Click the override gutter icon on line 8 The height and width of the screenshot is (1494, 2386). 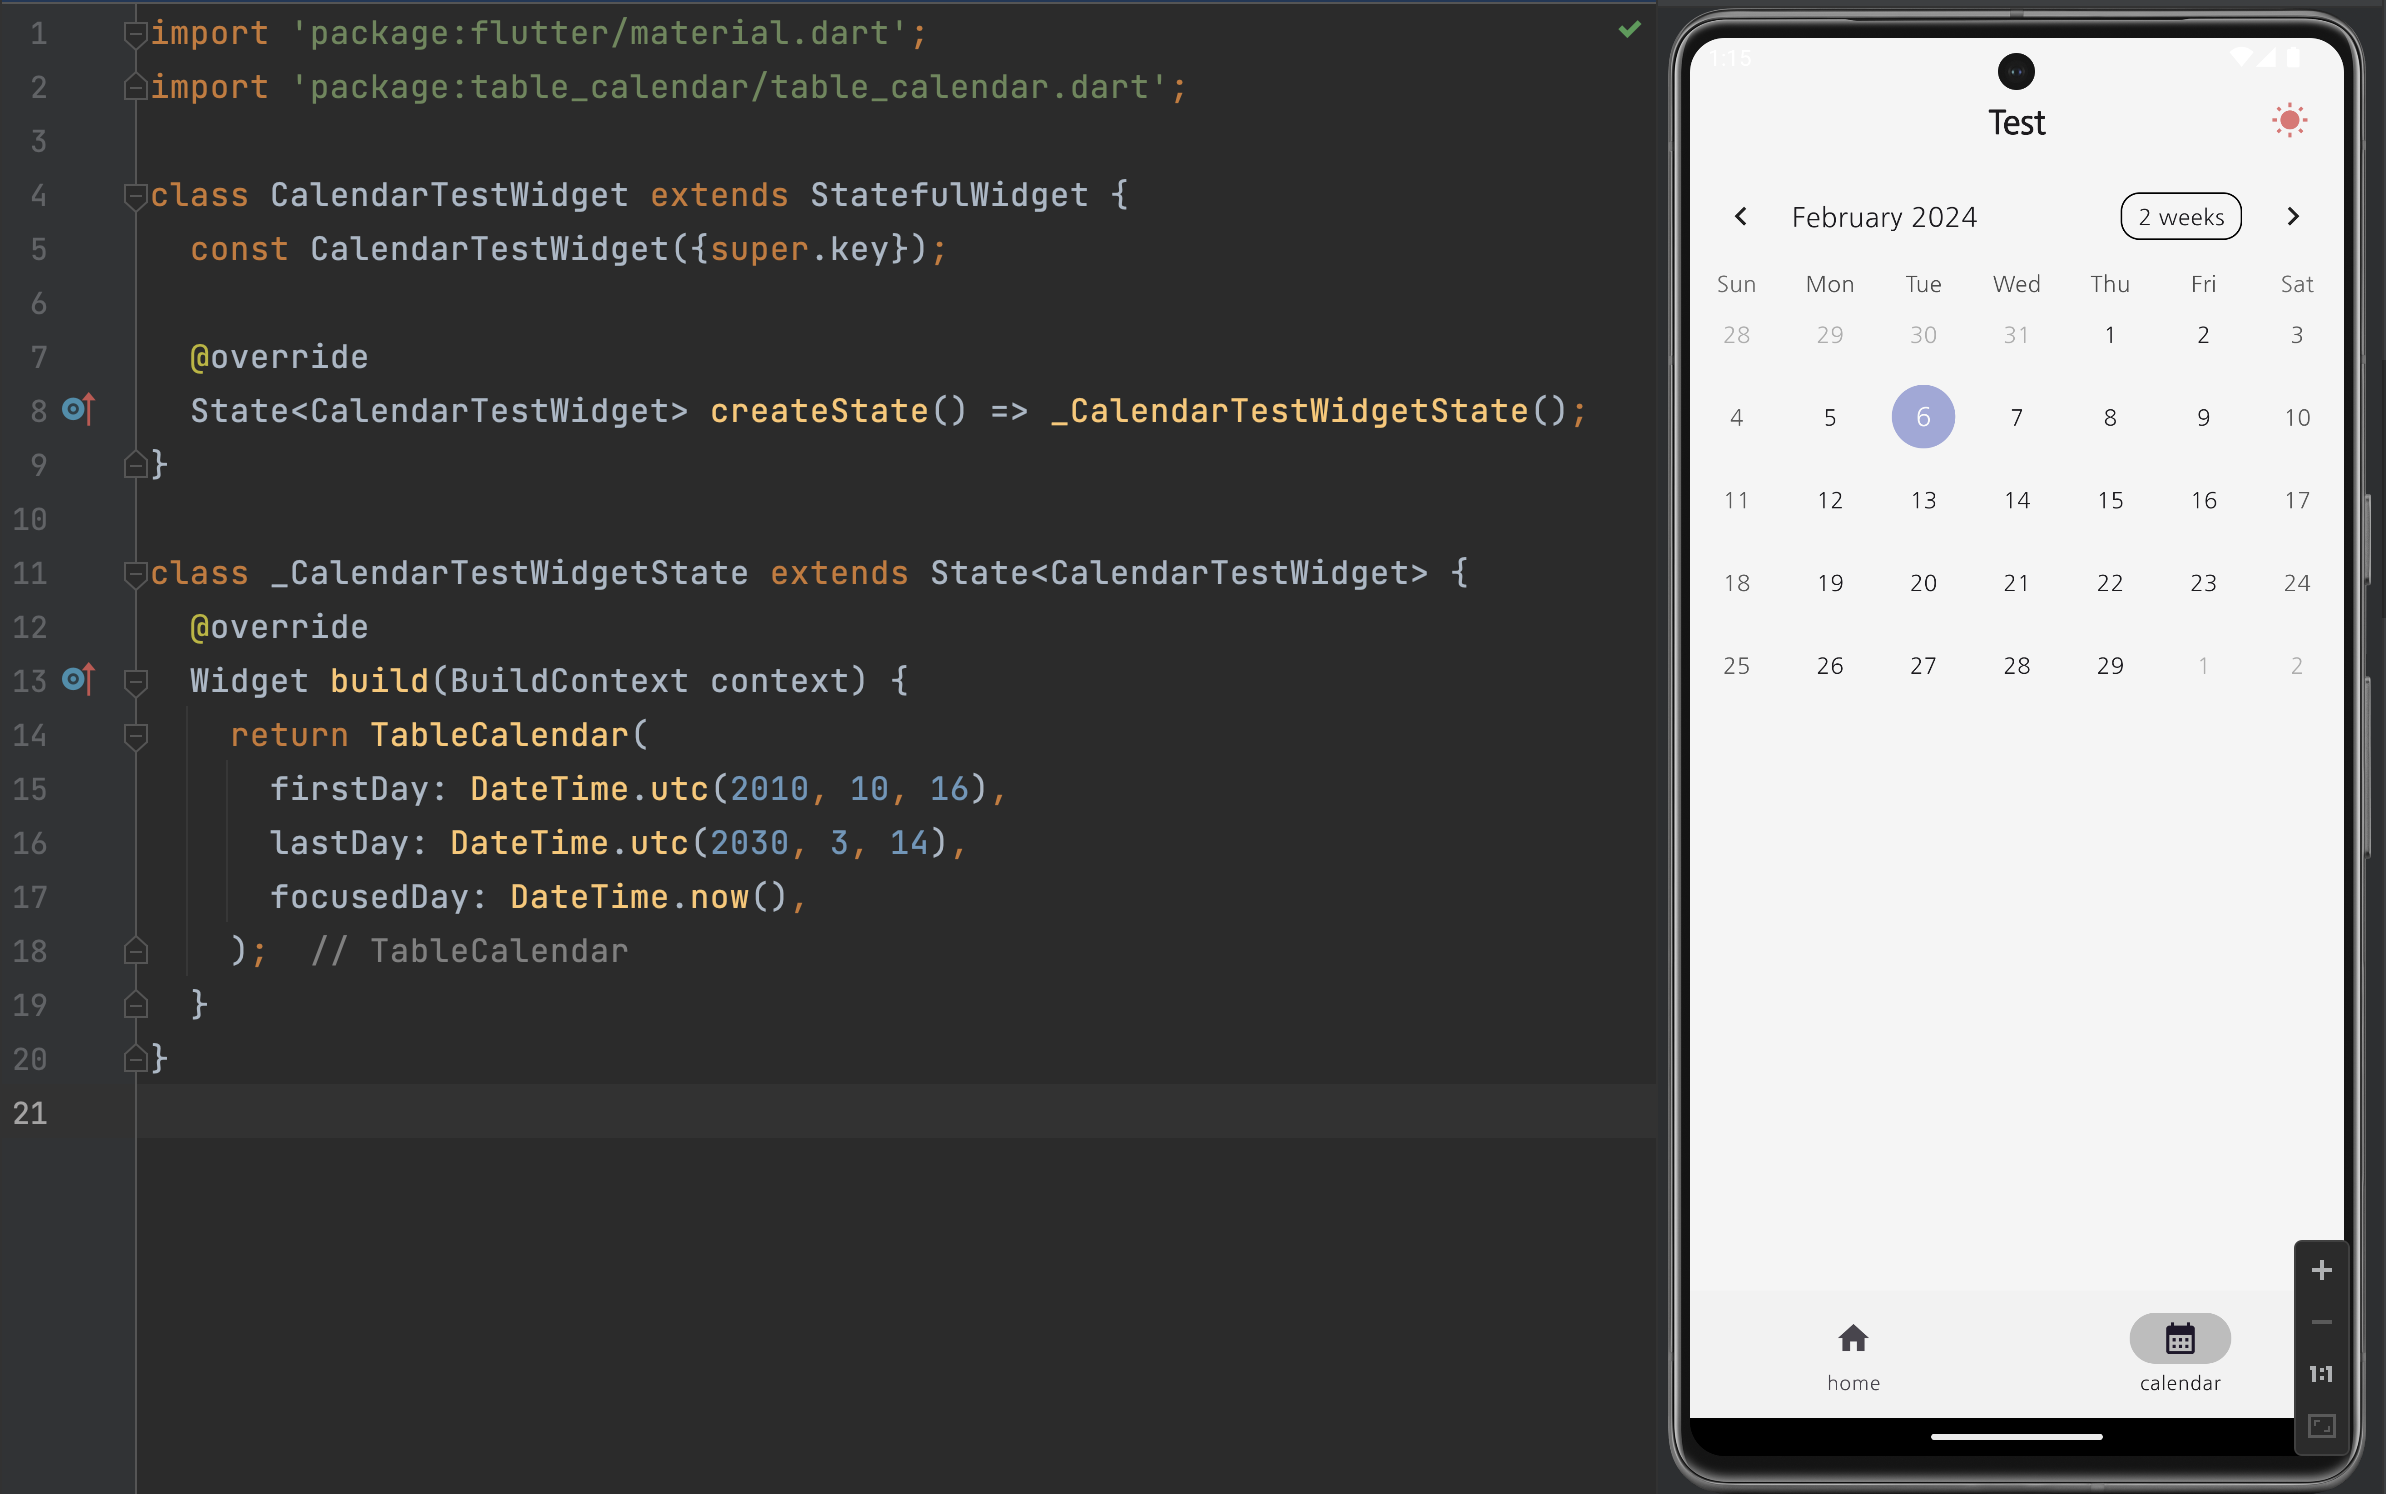point(78,410)
